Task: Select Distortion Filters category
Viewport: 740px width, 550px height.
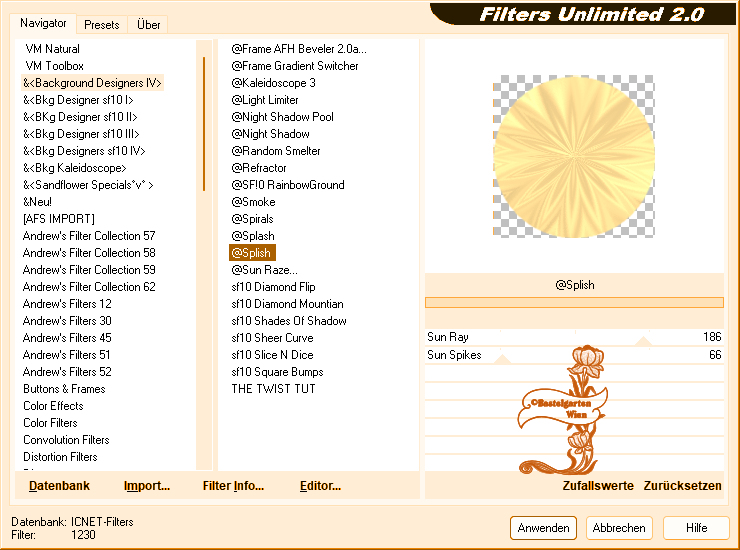Action: pyautogui.click(x=60, y=457)
